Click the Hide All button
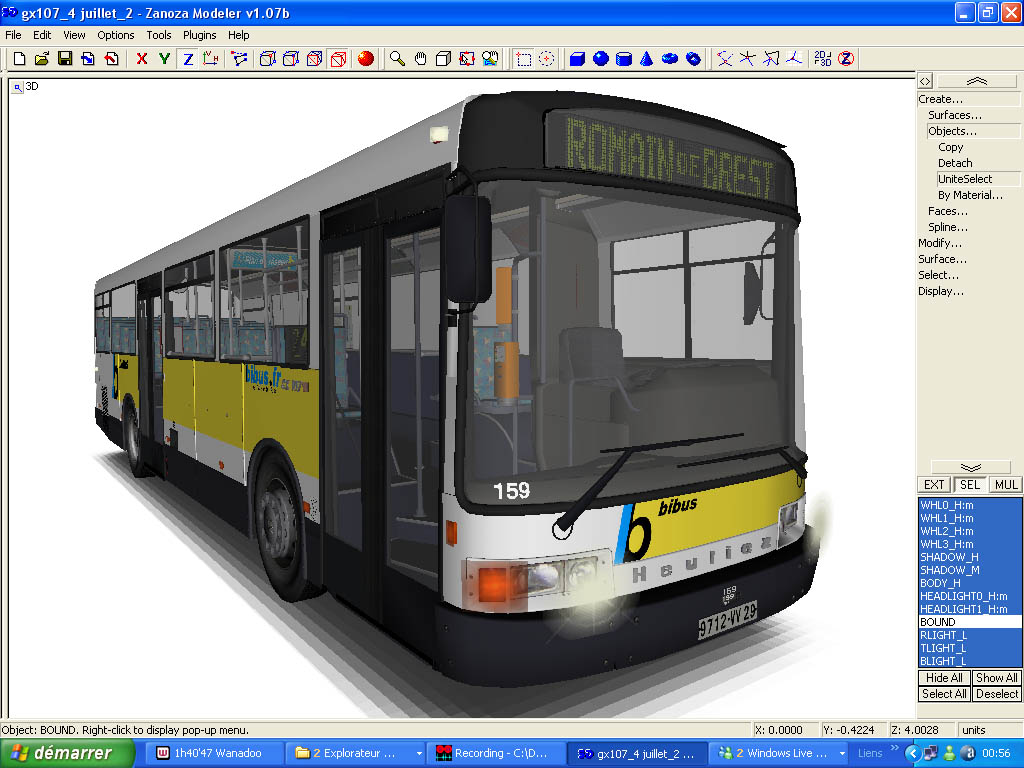The width and height of the screenshot is (1024, 768). (x=944, y=678)
